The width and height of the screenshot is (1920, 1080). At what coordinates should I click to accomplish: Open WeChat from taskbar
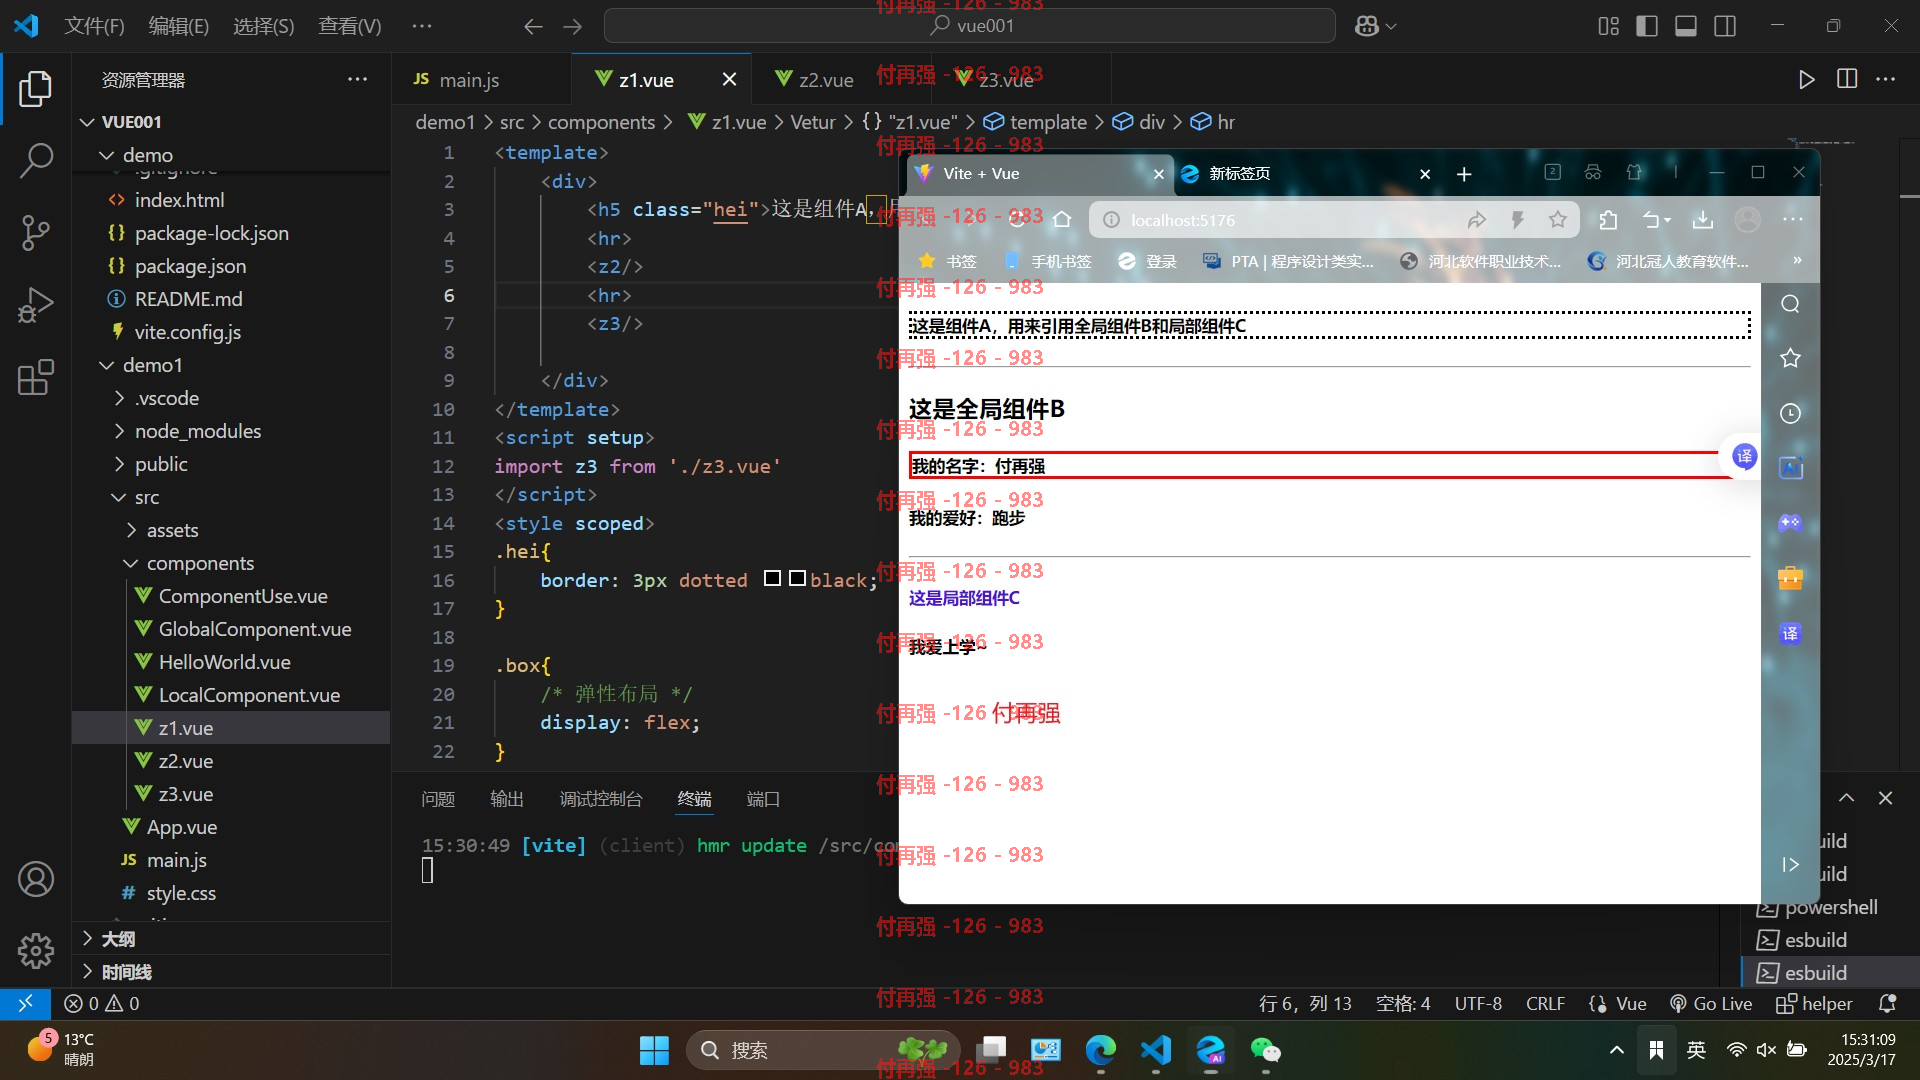[x=1266, y=1050]
